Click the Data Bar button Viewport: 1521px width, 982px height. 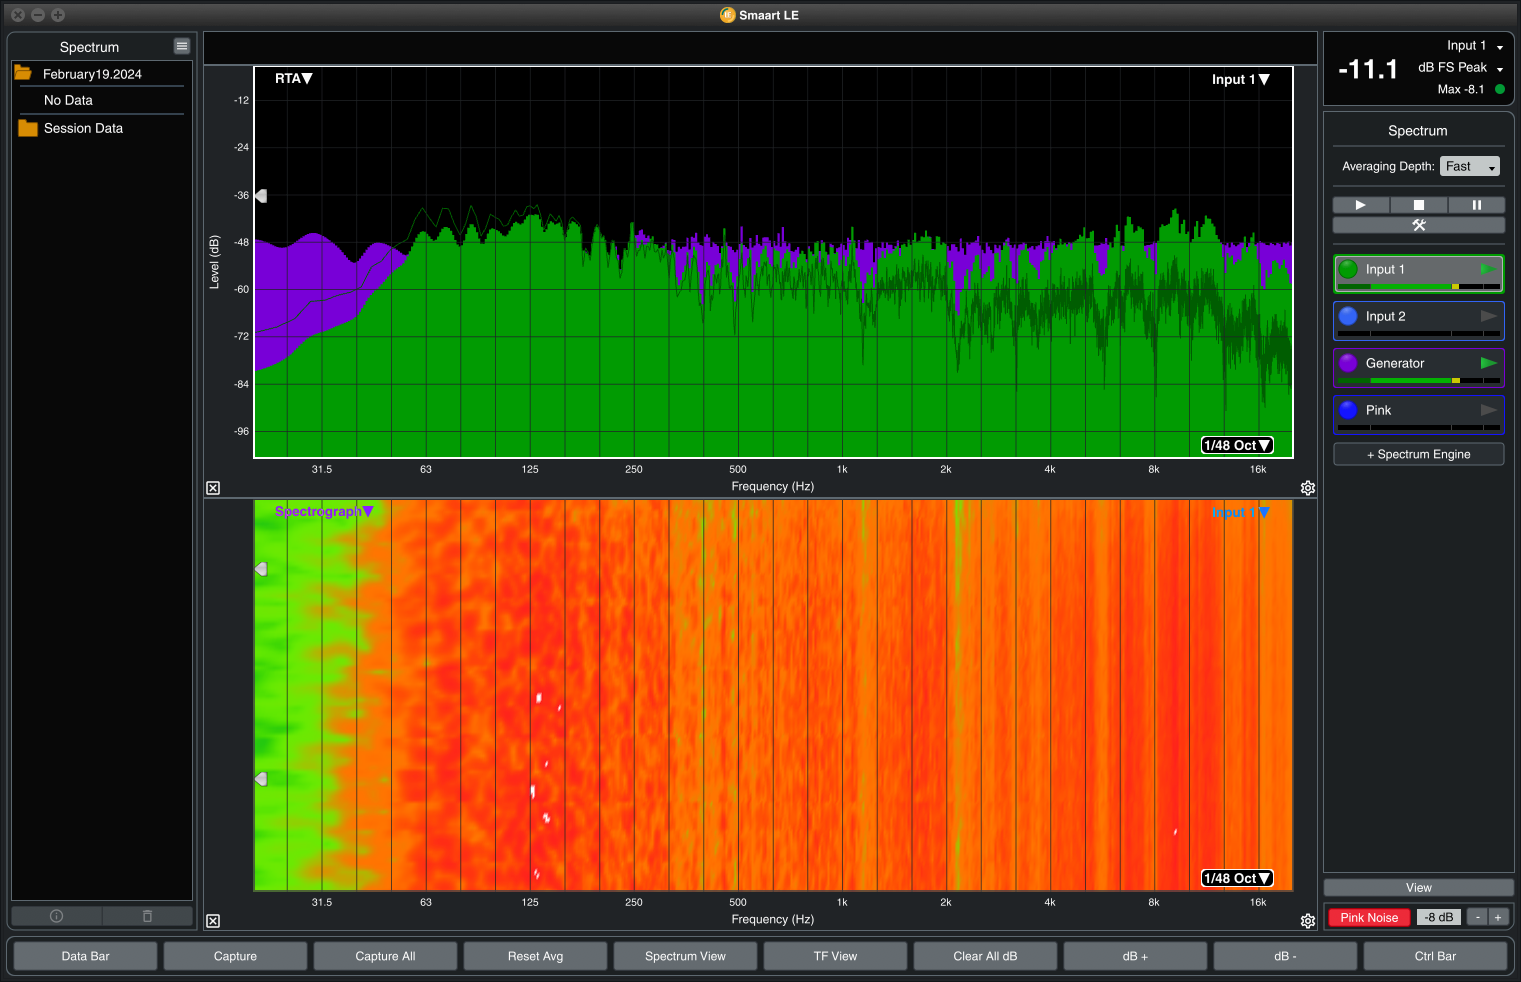(85, 956)
